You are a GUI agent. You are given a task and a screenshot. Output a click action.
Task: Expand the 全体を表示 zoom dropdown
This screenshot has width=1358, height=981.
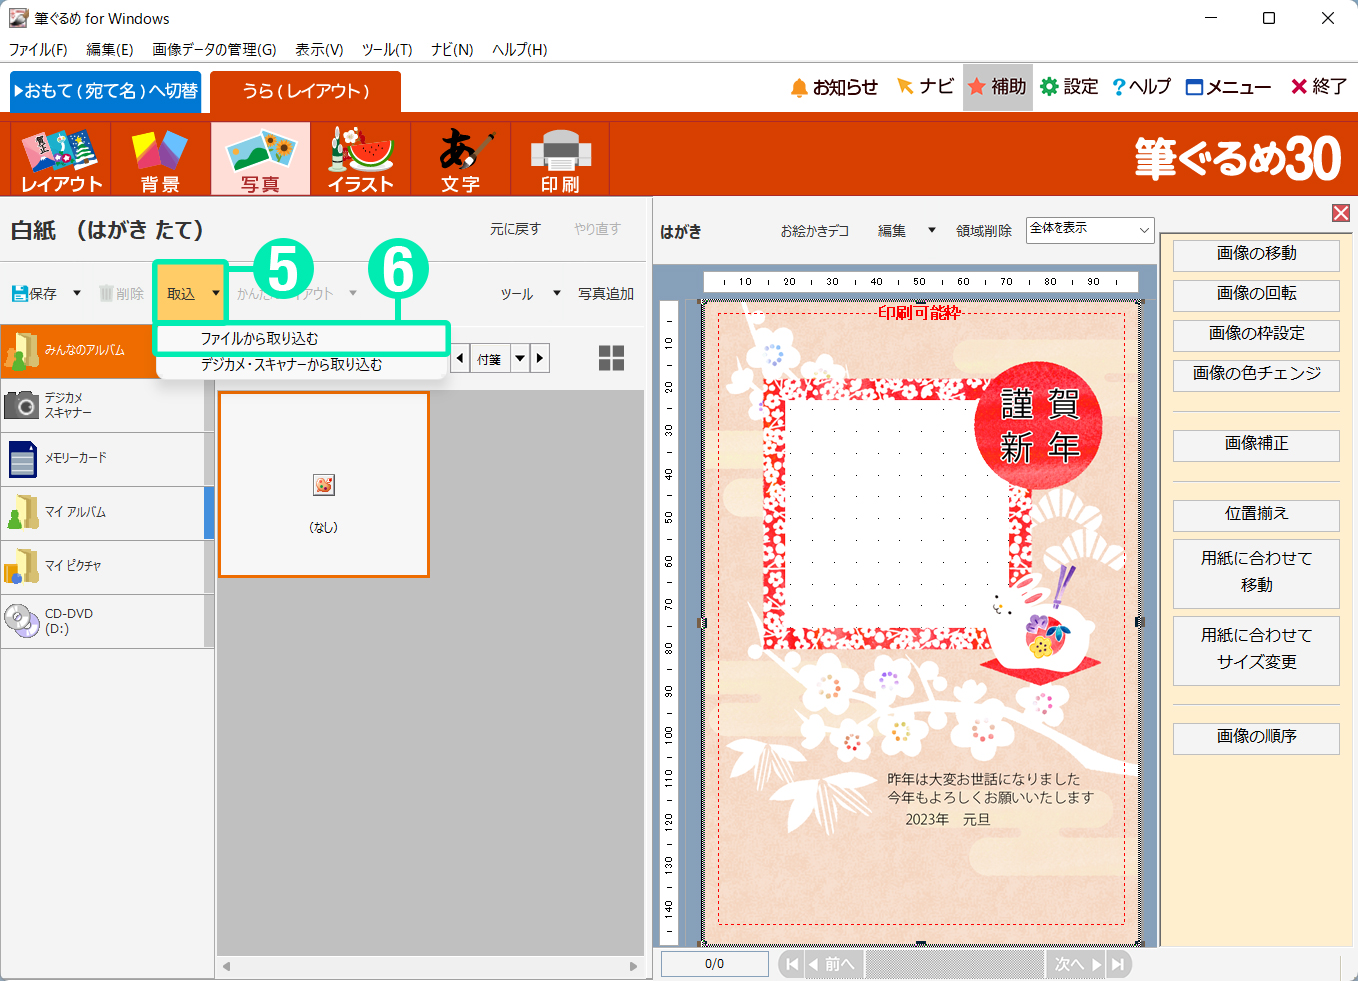coord(1143,230)
